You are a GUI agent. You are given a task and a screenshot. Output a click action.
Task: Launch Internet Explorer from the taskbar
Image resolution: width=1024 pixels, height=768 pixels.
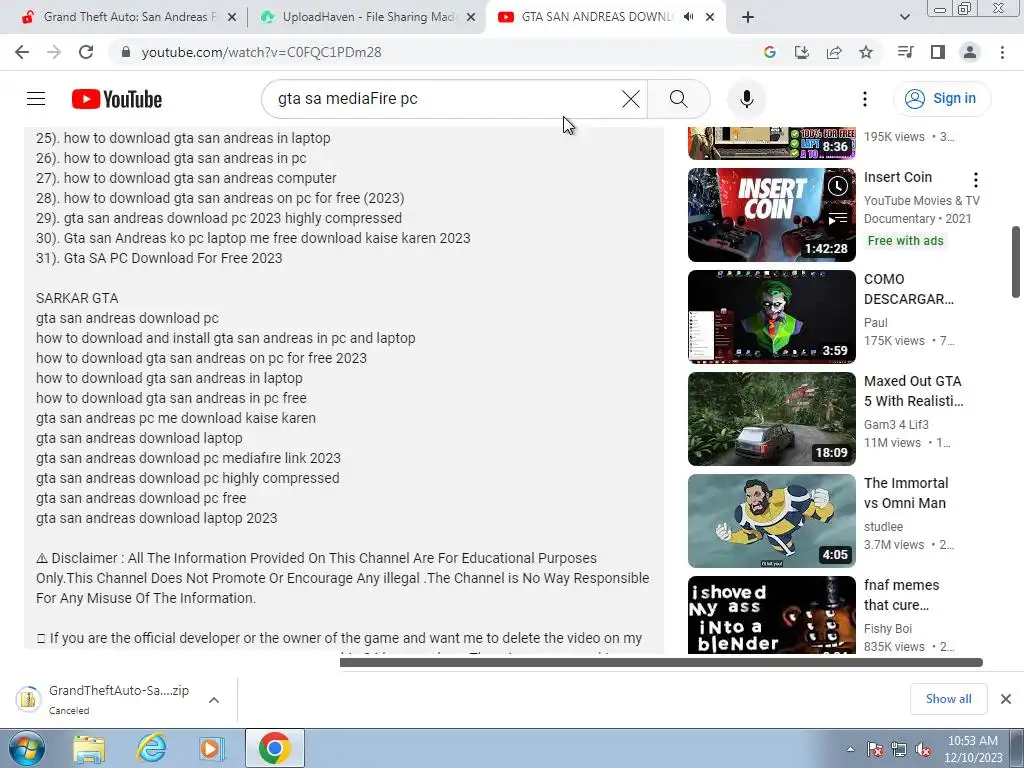tap(152, 748)
